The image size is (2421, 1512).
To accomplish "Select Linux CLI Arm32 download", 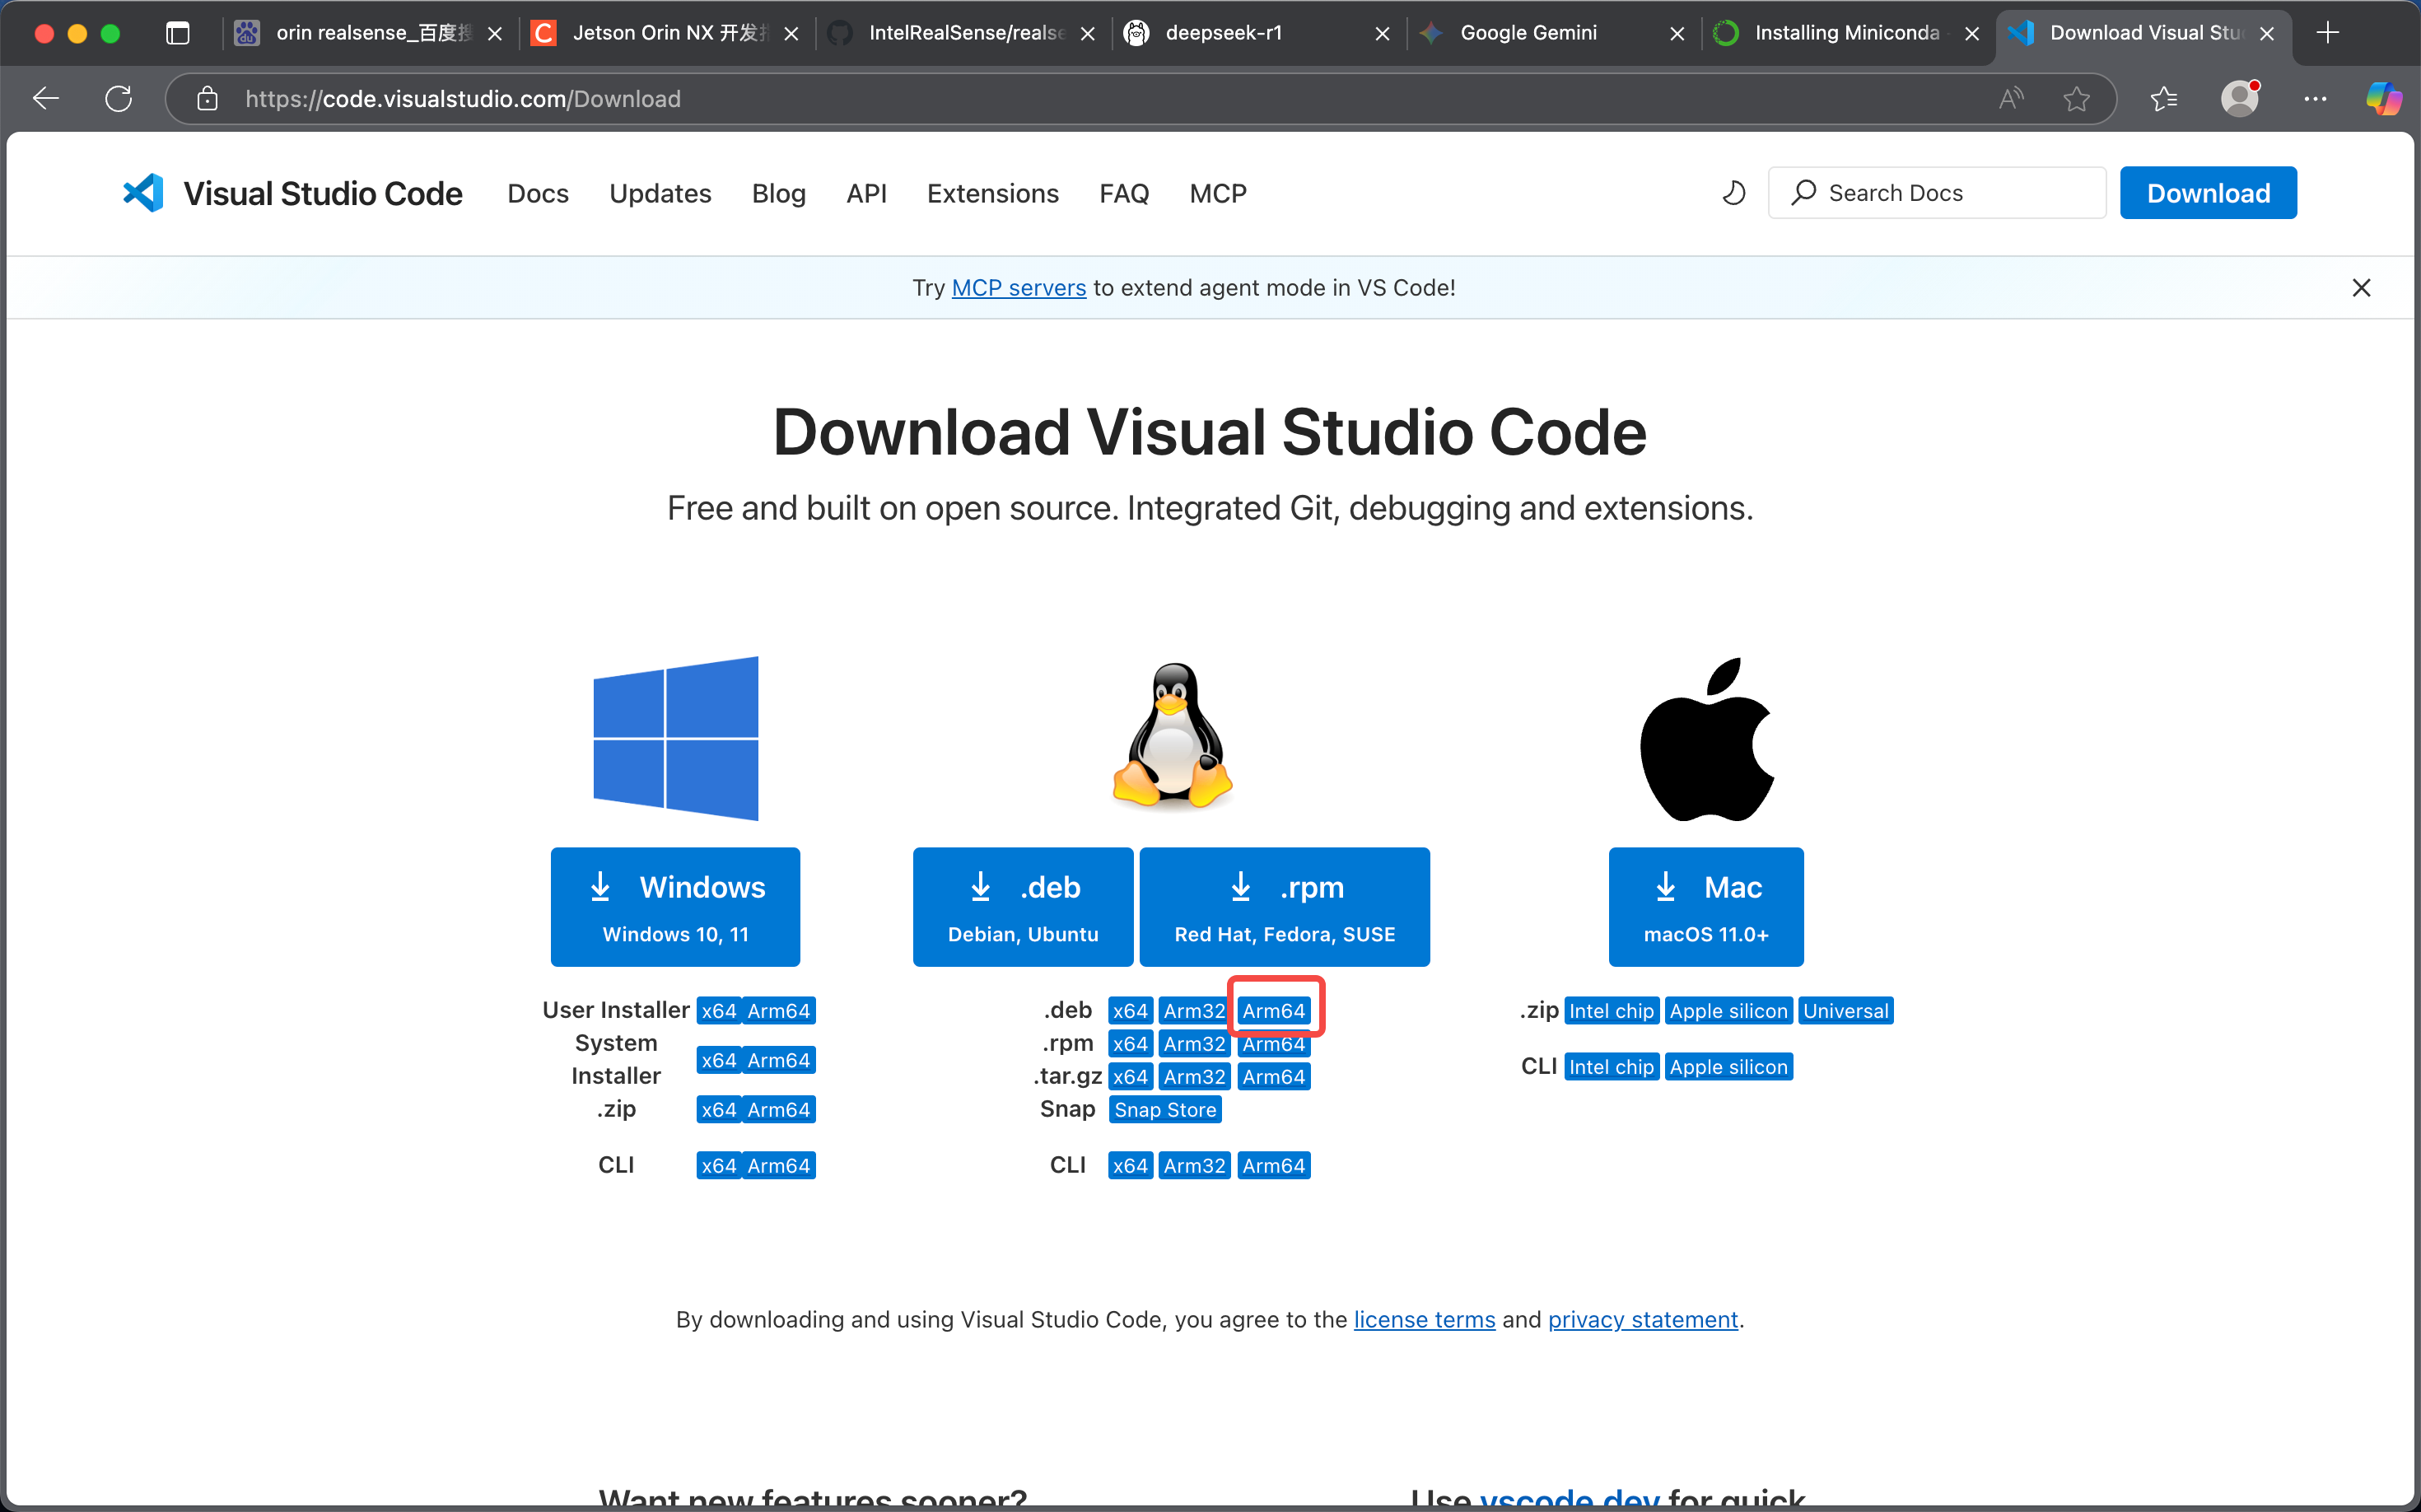I will [1195, 1166].
